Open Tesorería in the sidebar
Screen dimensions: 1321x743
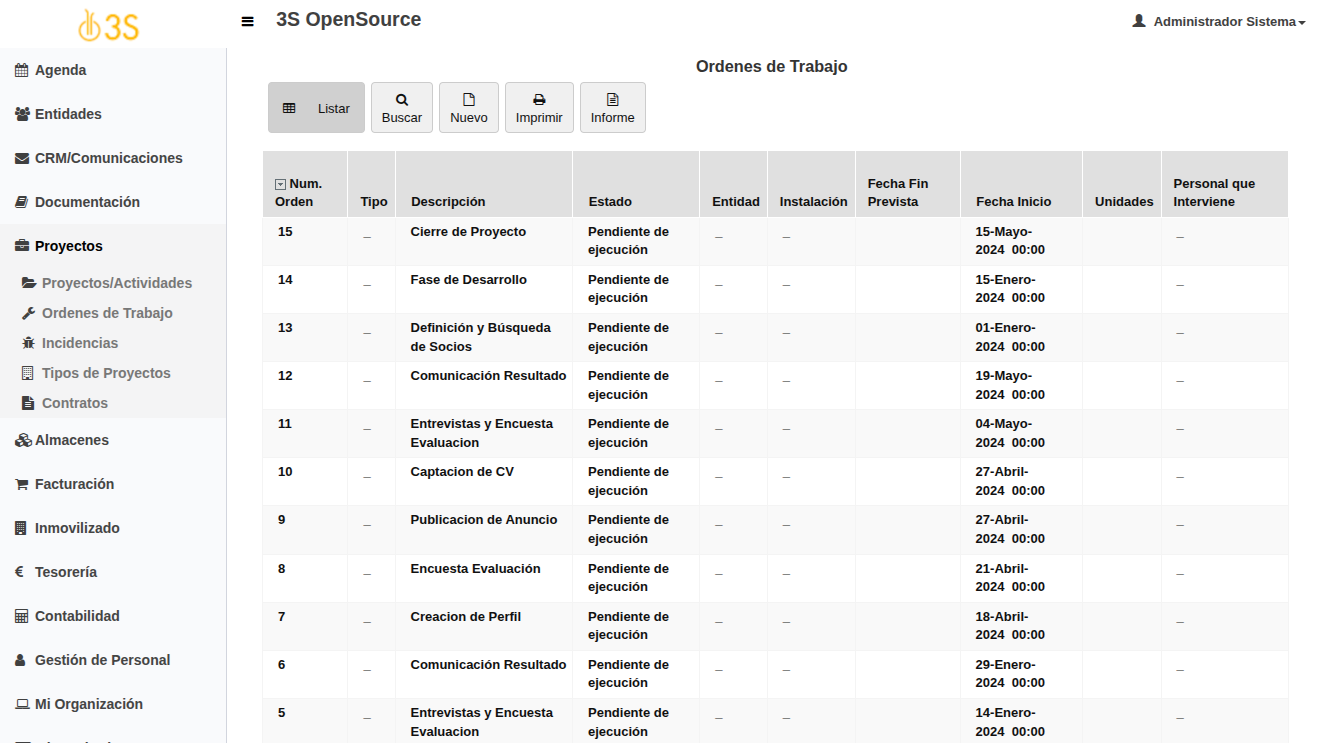[x=66, y=572]
